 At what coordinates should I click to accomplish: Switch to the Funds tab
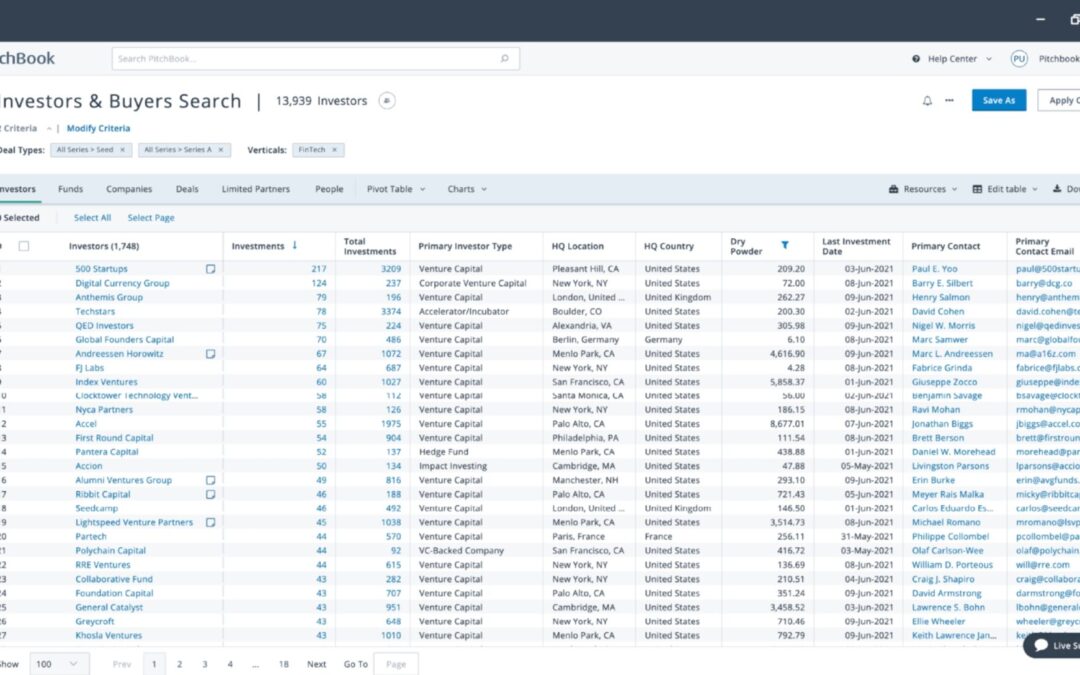[70, 189]
